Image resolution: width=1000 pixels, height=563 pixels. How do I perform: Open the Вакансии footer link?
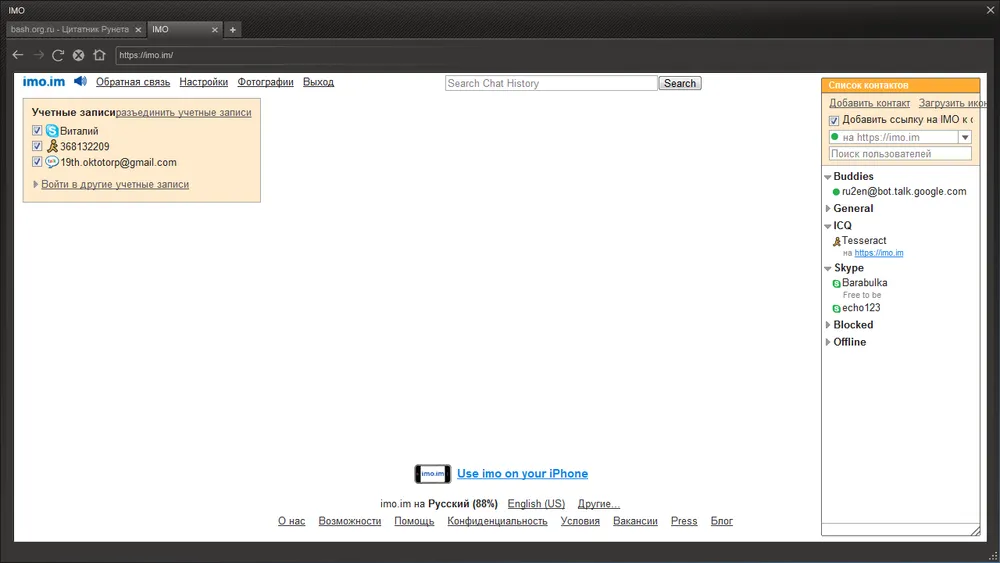coord(635,521)
